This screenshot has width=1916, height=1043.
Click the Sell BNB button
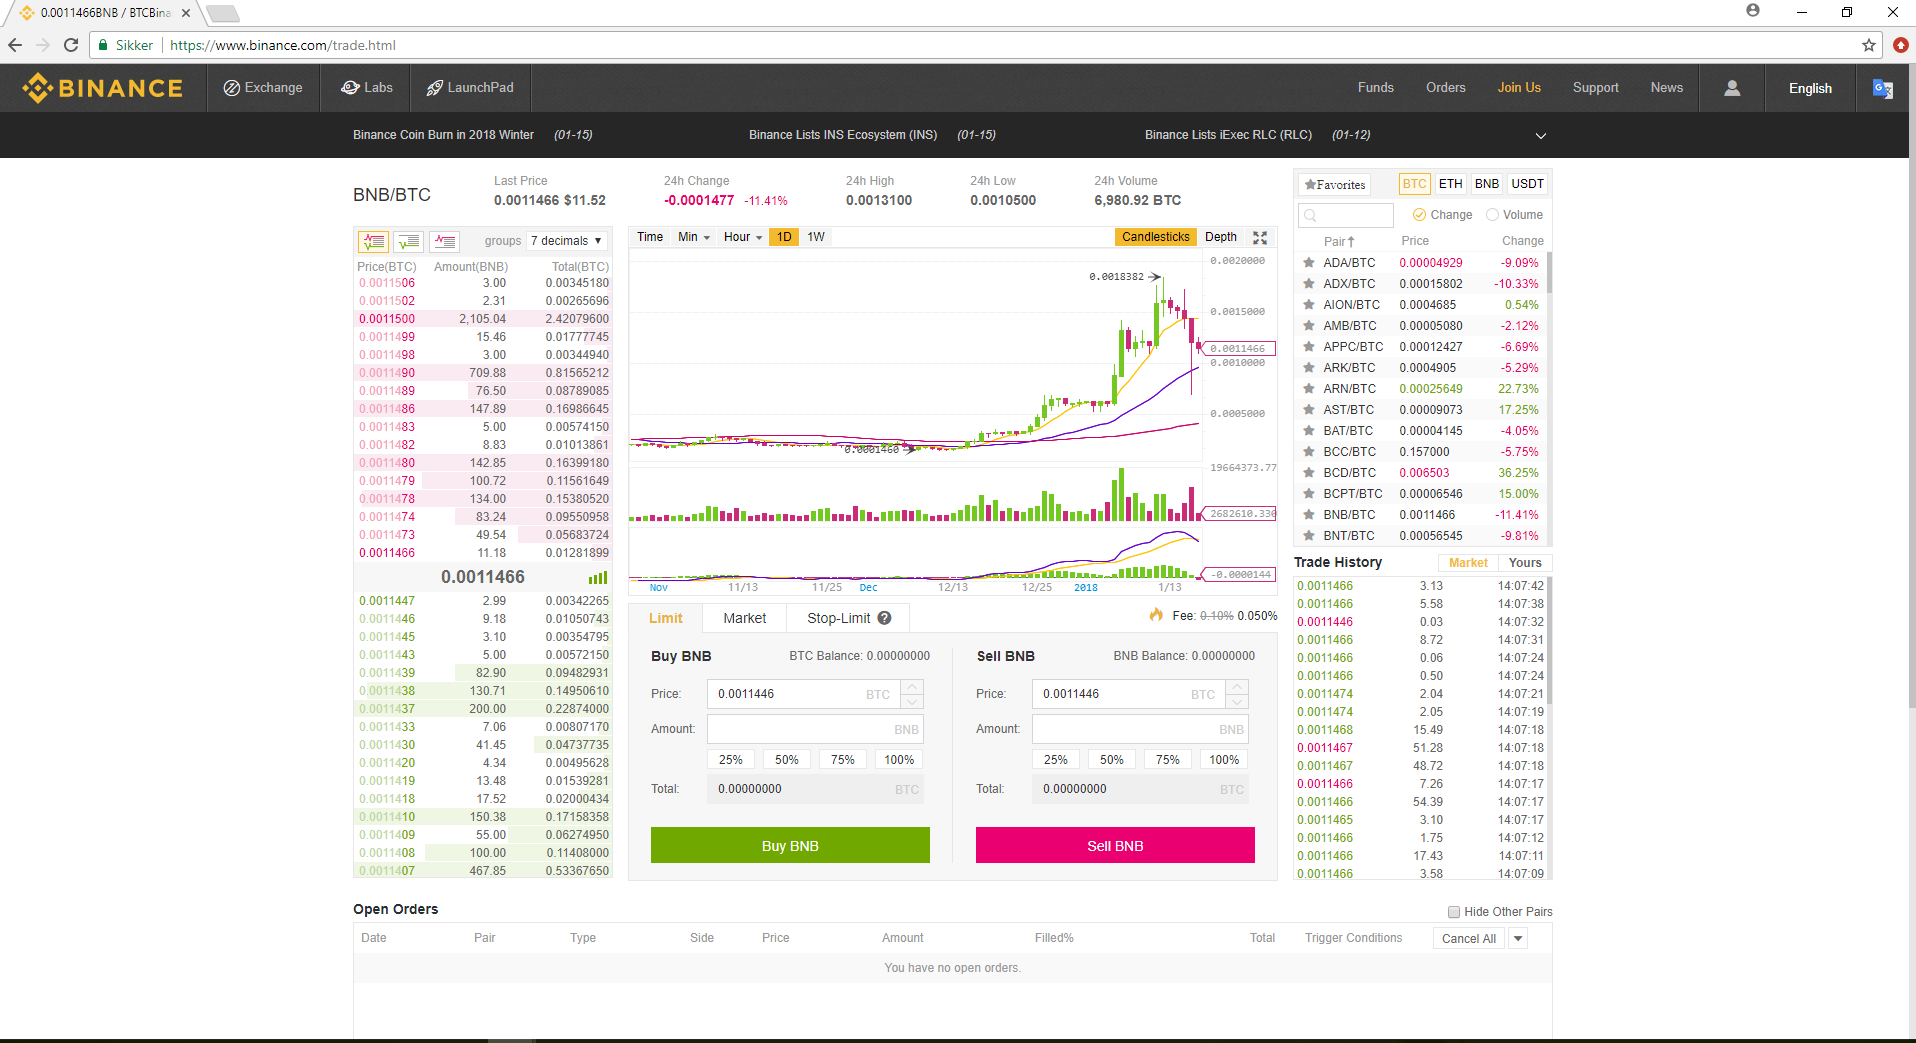point(1115,845)
